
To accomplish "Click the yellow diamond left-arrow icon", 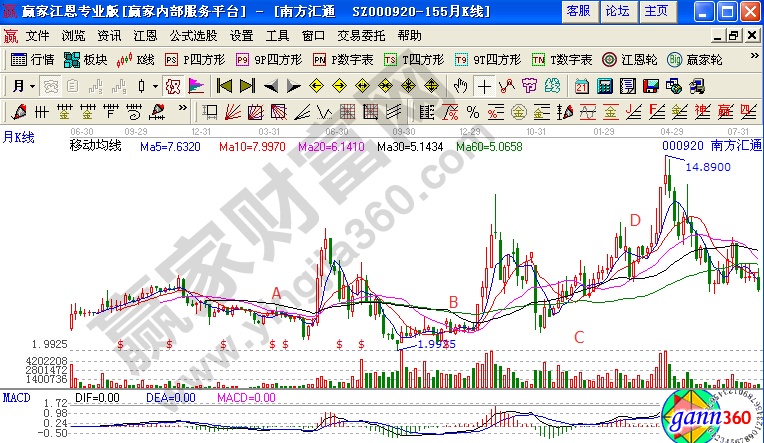I will click(316, 86).
